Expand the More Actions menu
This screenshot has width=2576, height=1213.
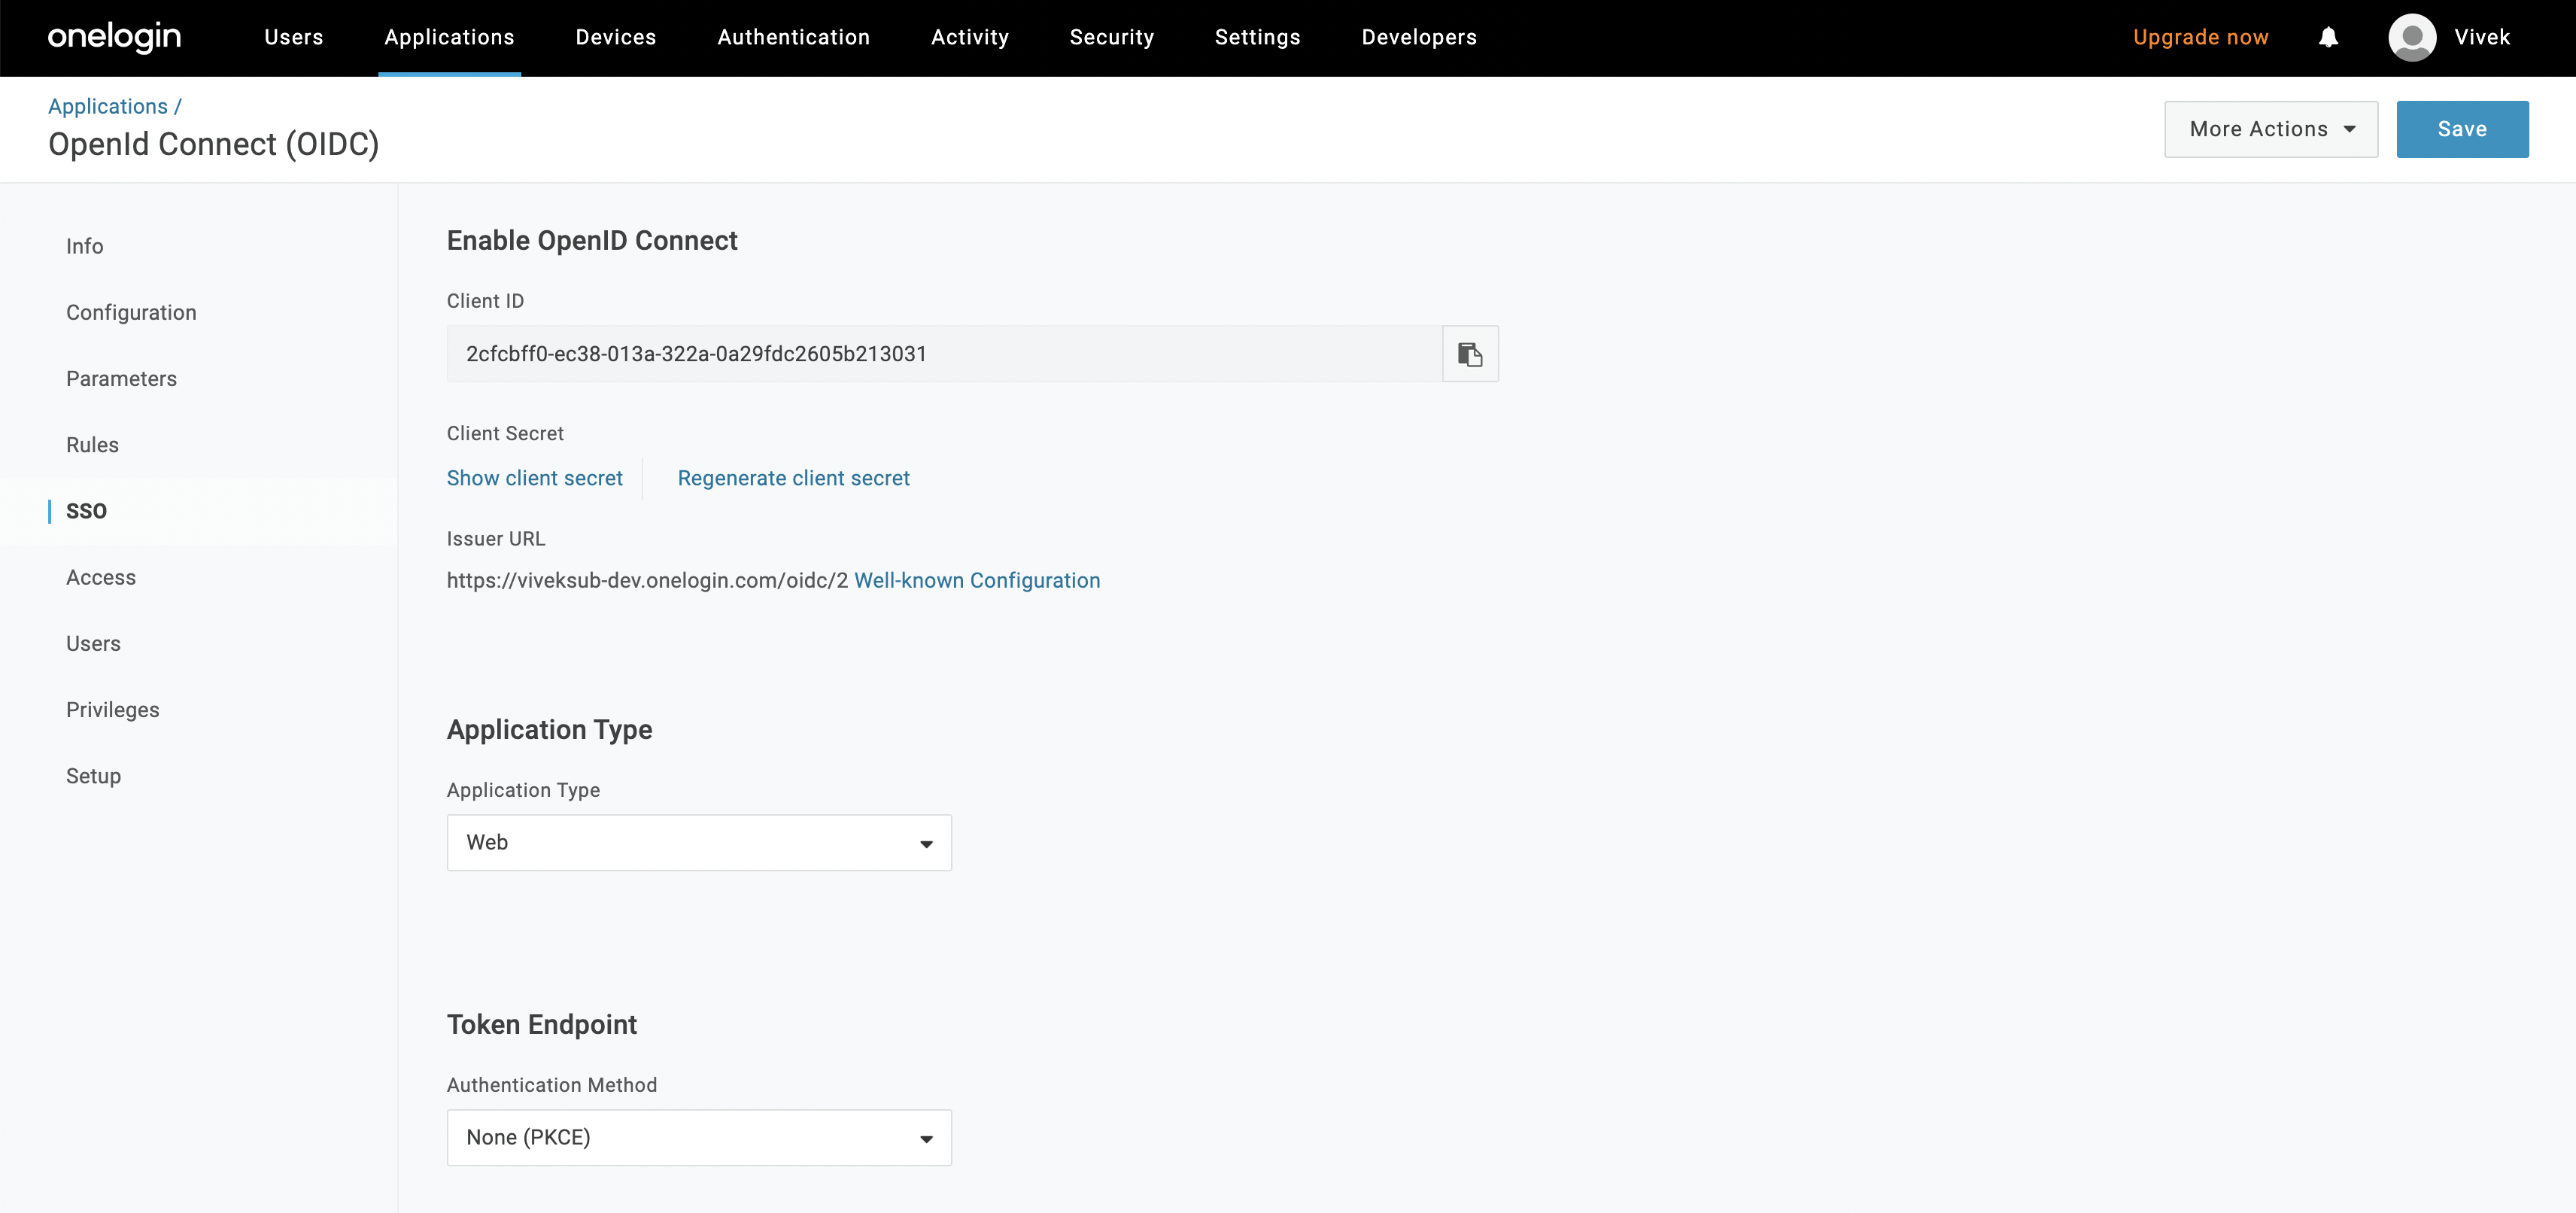(x=2270, y=129)
